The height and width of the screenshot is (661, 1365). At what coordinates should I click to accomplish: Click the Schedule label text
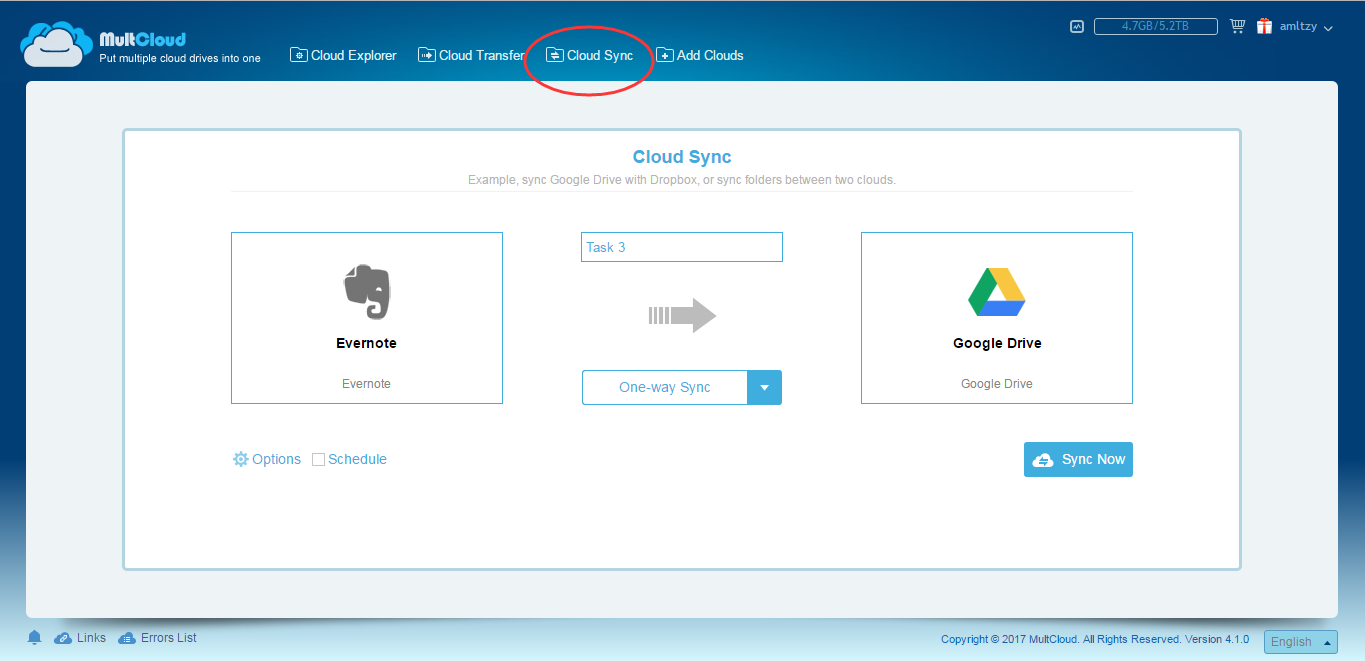[357, 459]
